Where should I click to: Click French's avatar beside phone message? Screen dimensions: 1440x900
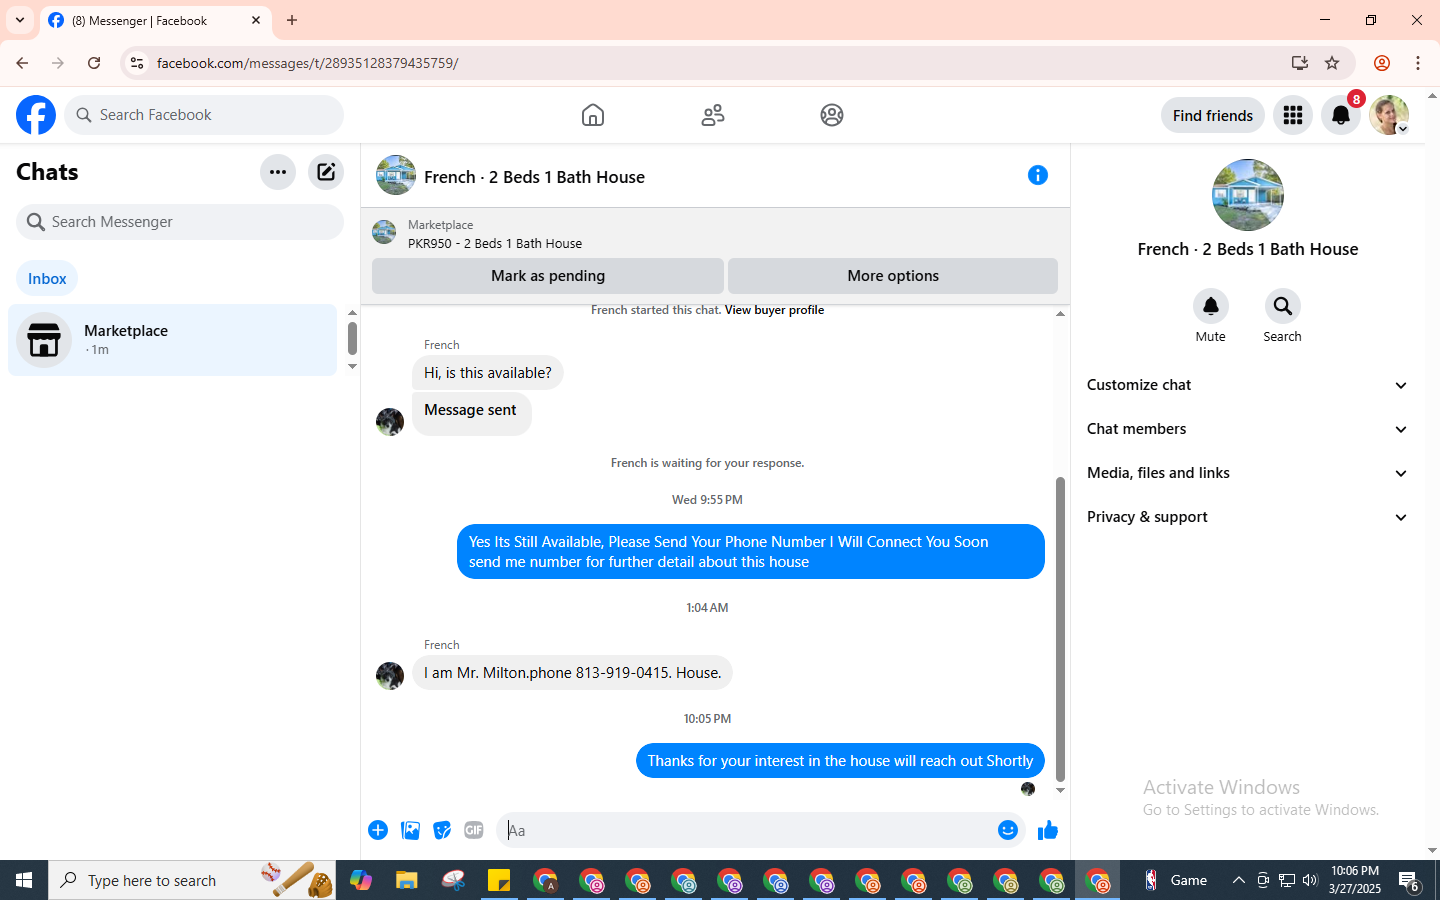coord(390,676)
